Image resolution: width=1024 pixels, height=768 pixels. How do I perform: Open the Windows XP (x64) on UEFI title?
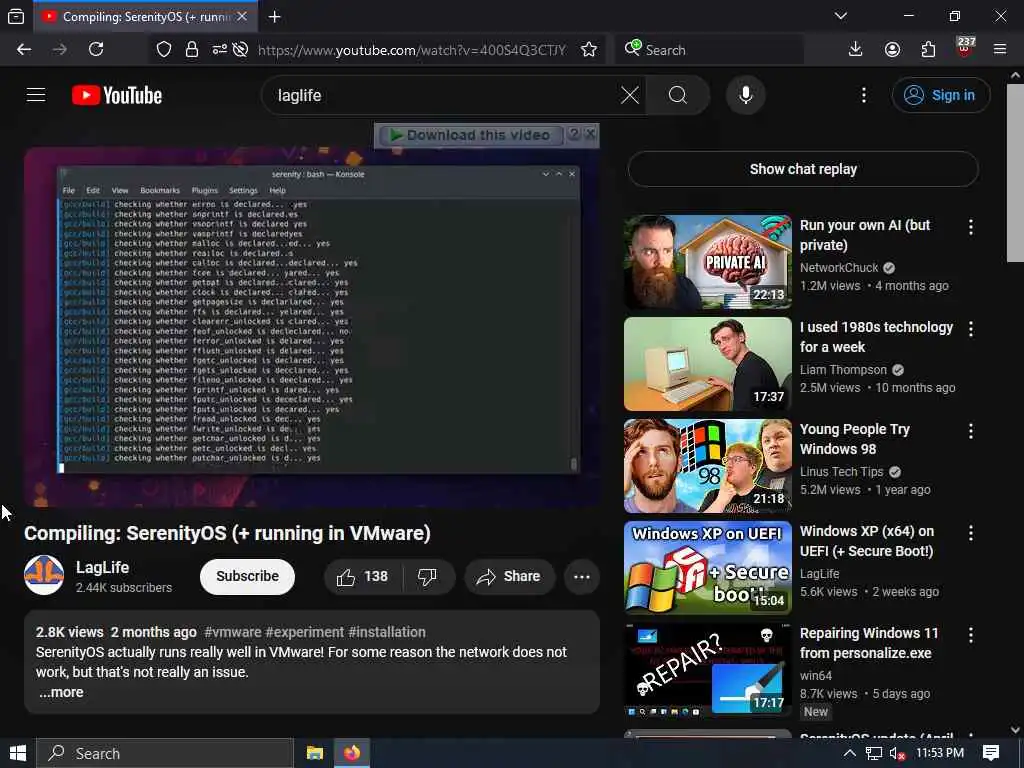[x=867, y=541]
